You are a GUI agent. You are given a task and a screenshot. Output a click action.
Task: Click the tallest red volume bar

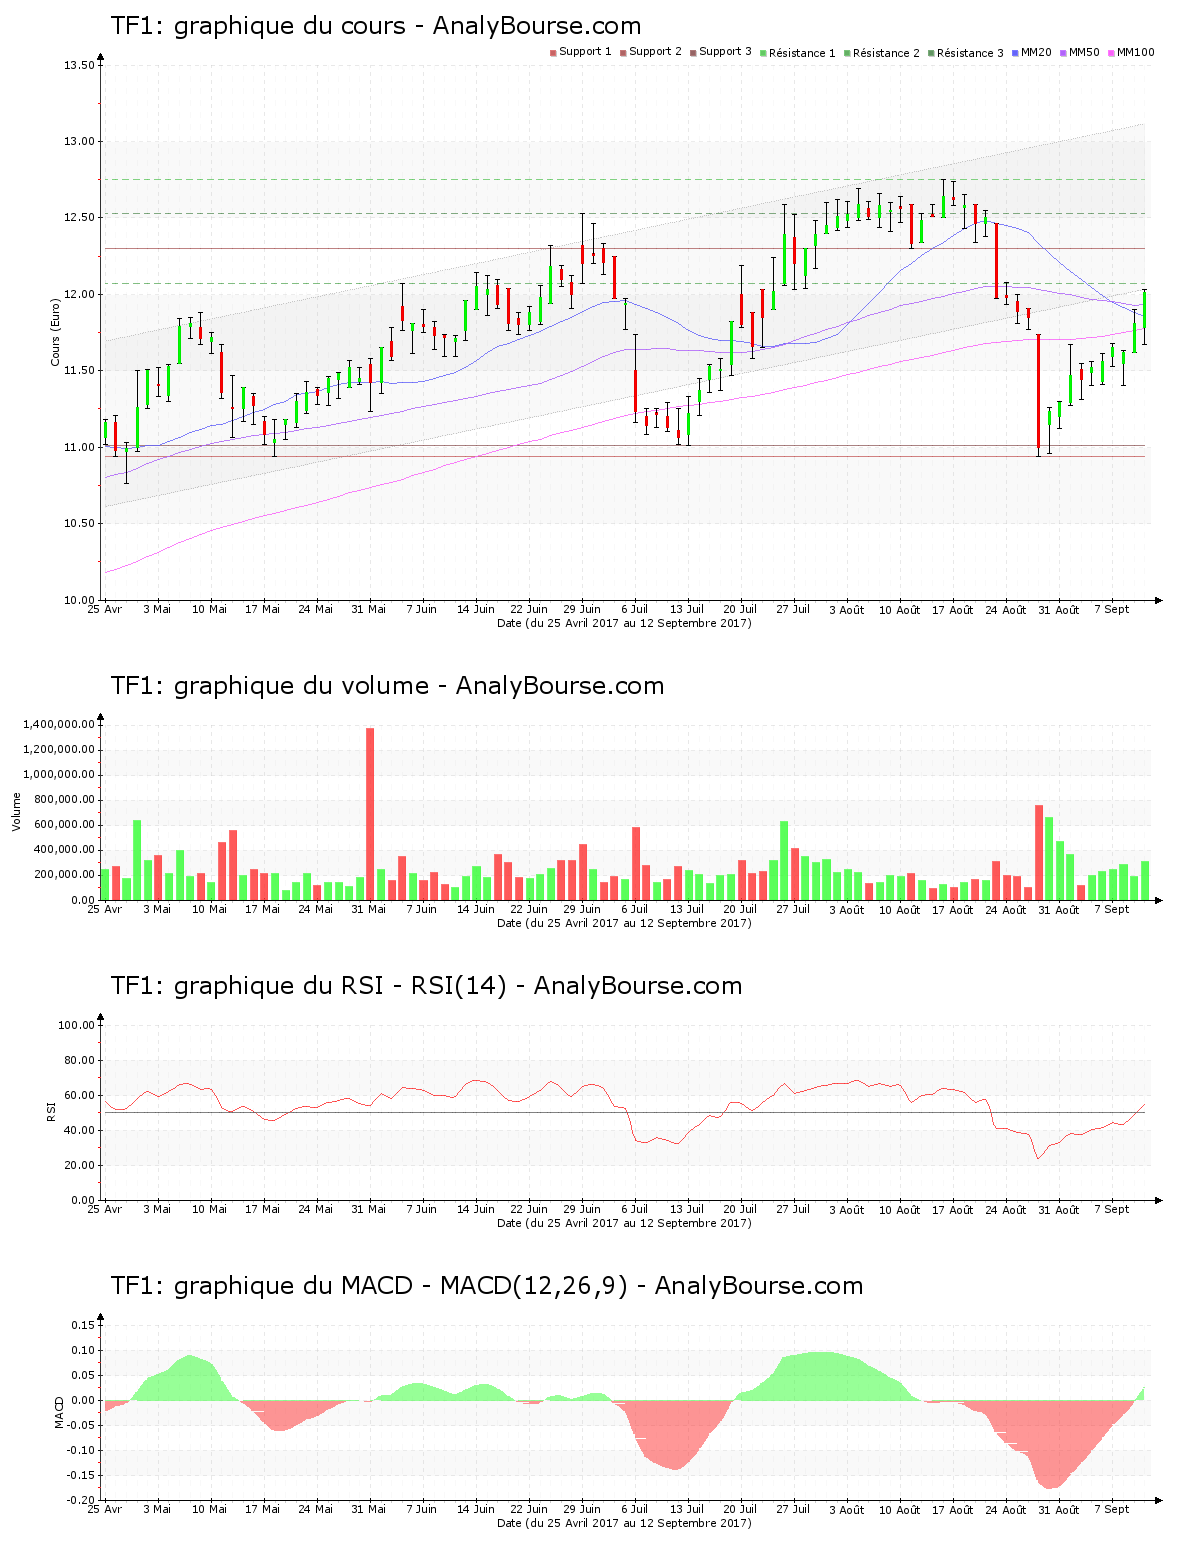coord(370,814)
